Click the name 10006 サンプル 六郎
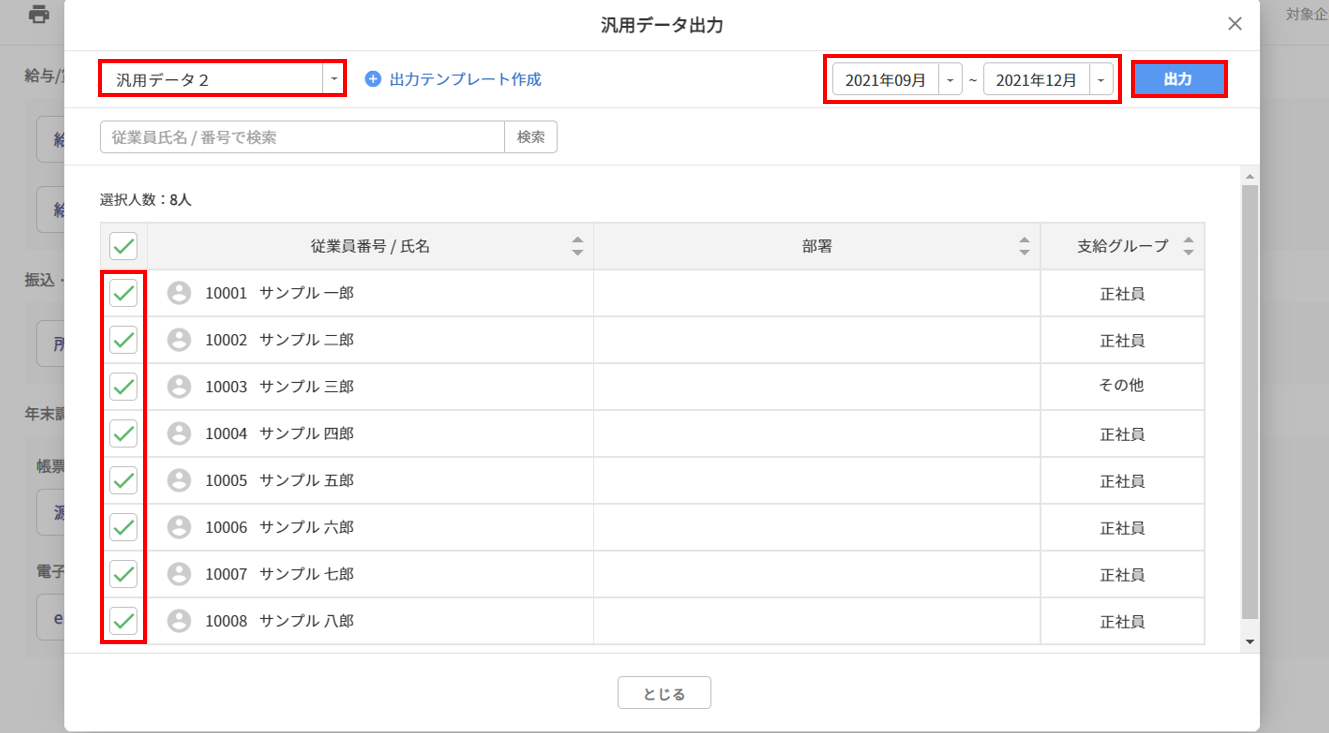This screenshot has width=1329, height=733. (280, 527)
